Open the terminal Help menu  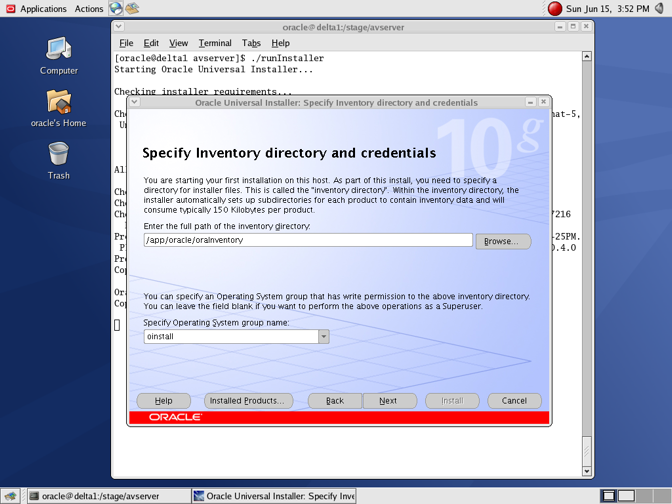(x=280, y=43)
